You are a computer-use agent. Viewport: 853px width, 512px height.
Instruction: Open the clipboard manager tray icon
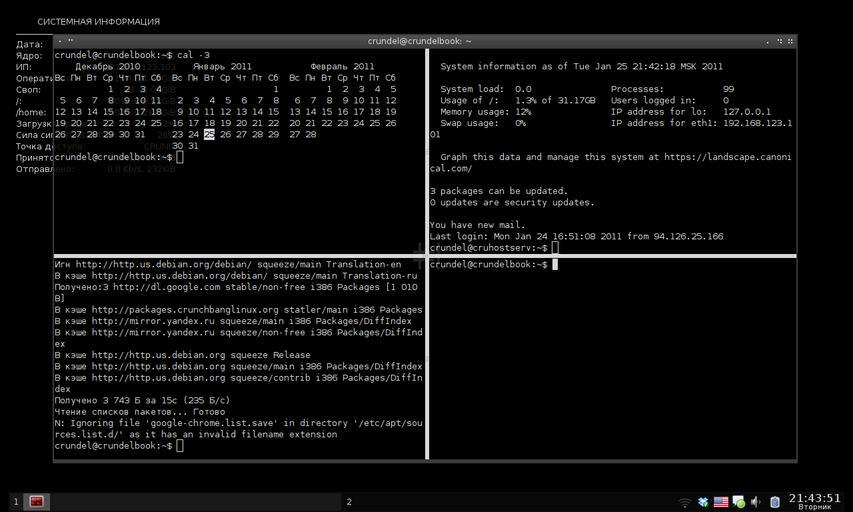coord(774,502)
